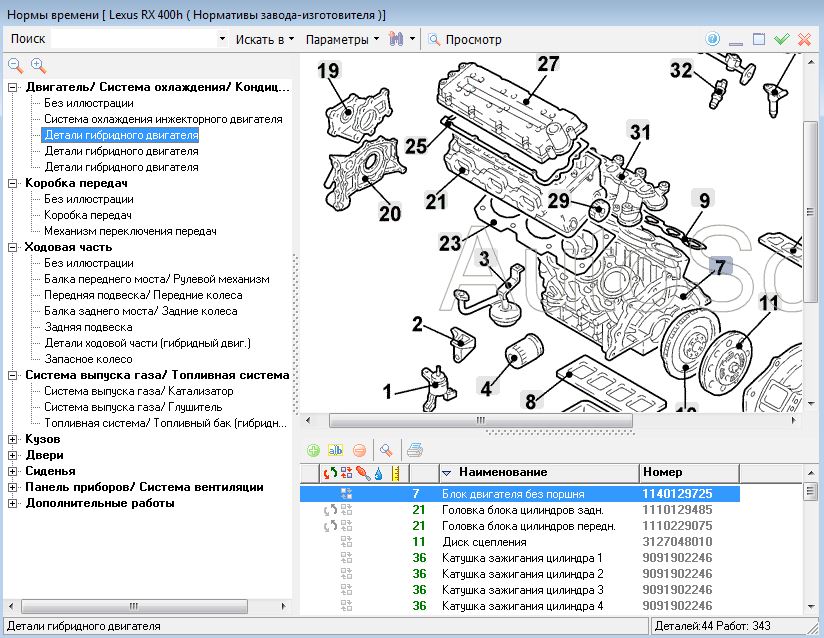Click the zoom in magnifier icon
824x638 pixels.
coord(38,65)
